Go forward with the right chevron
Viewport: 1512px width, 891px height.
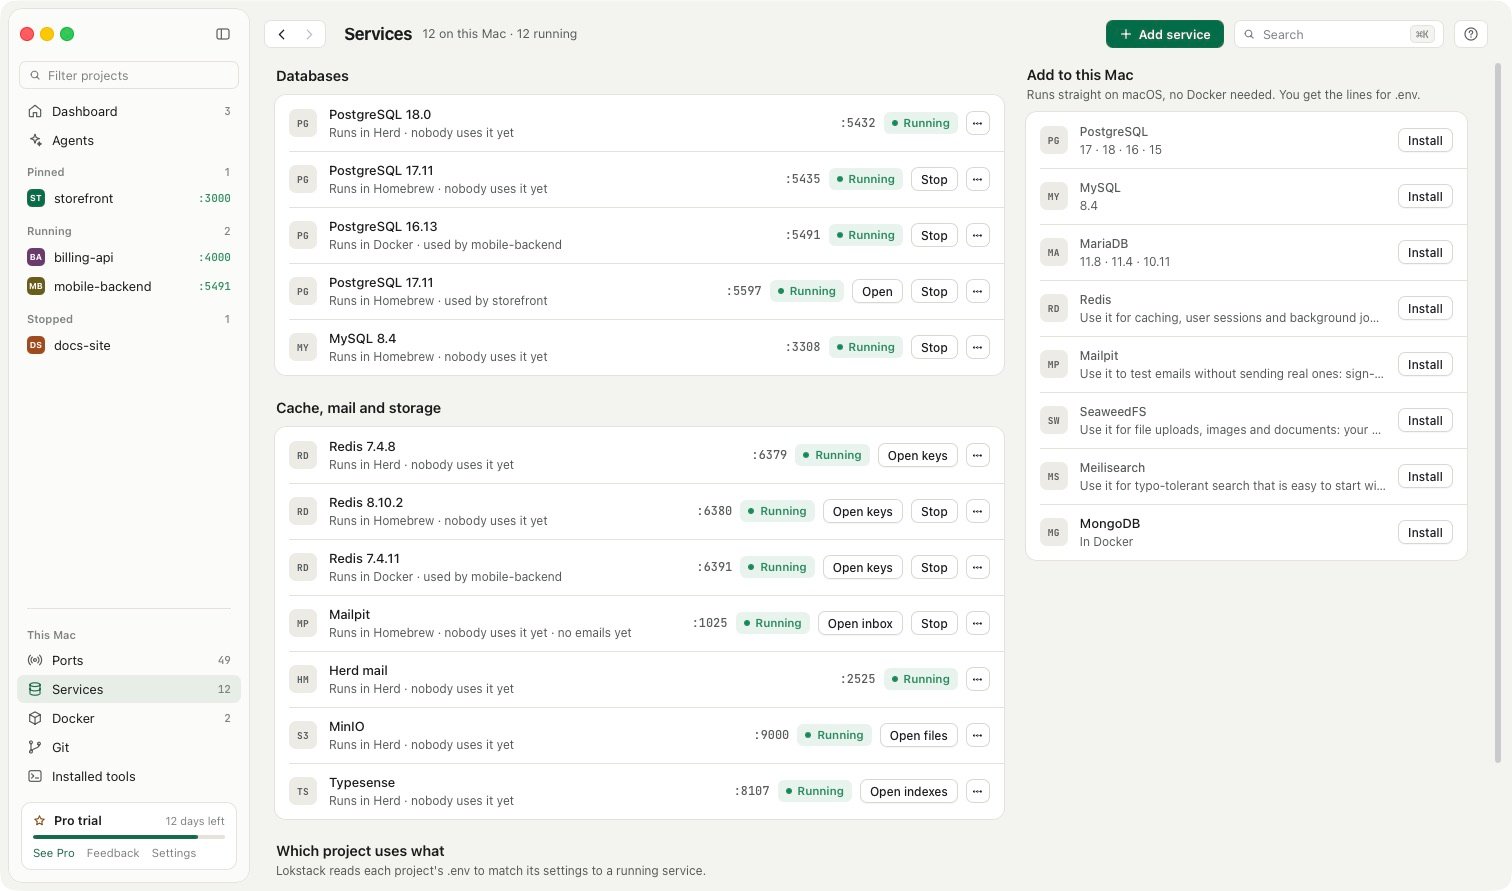(x=309, y=34)
